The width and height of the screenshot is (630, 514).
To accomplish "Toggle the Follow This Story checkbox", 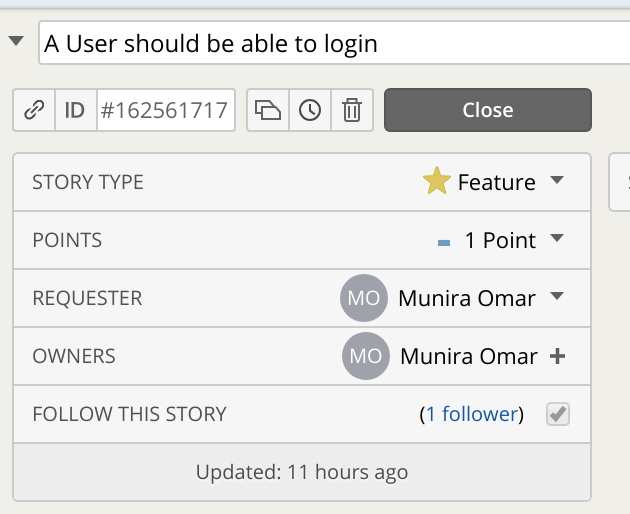I will point(558,414).
